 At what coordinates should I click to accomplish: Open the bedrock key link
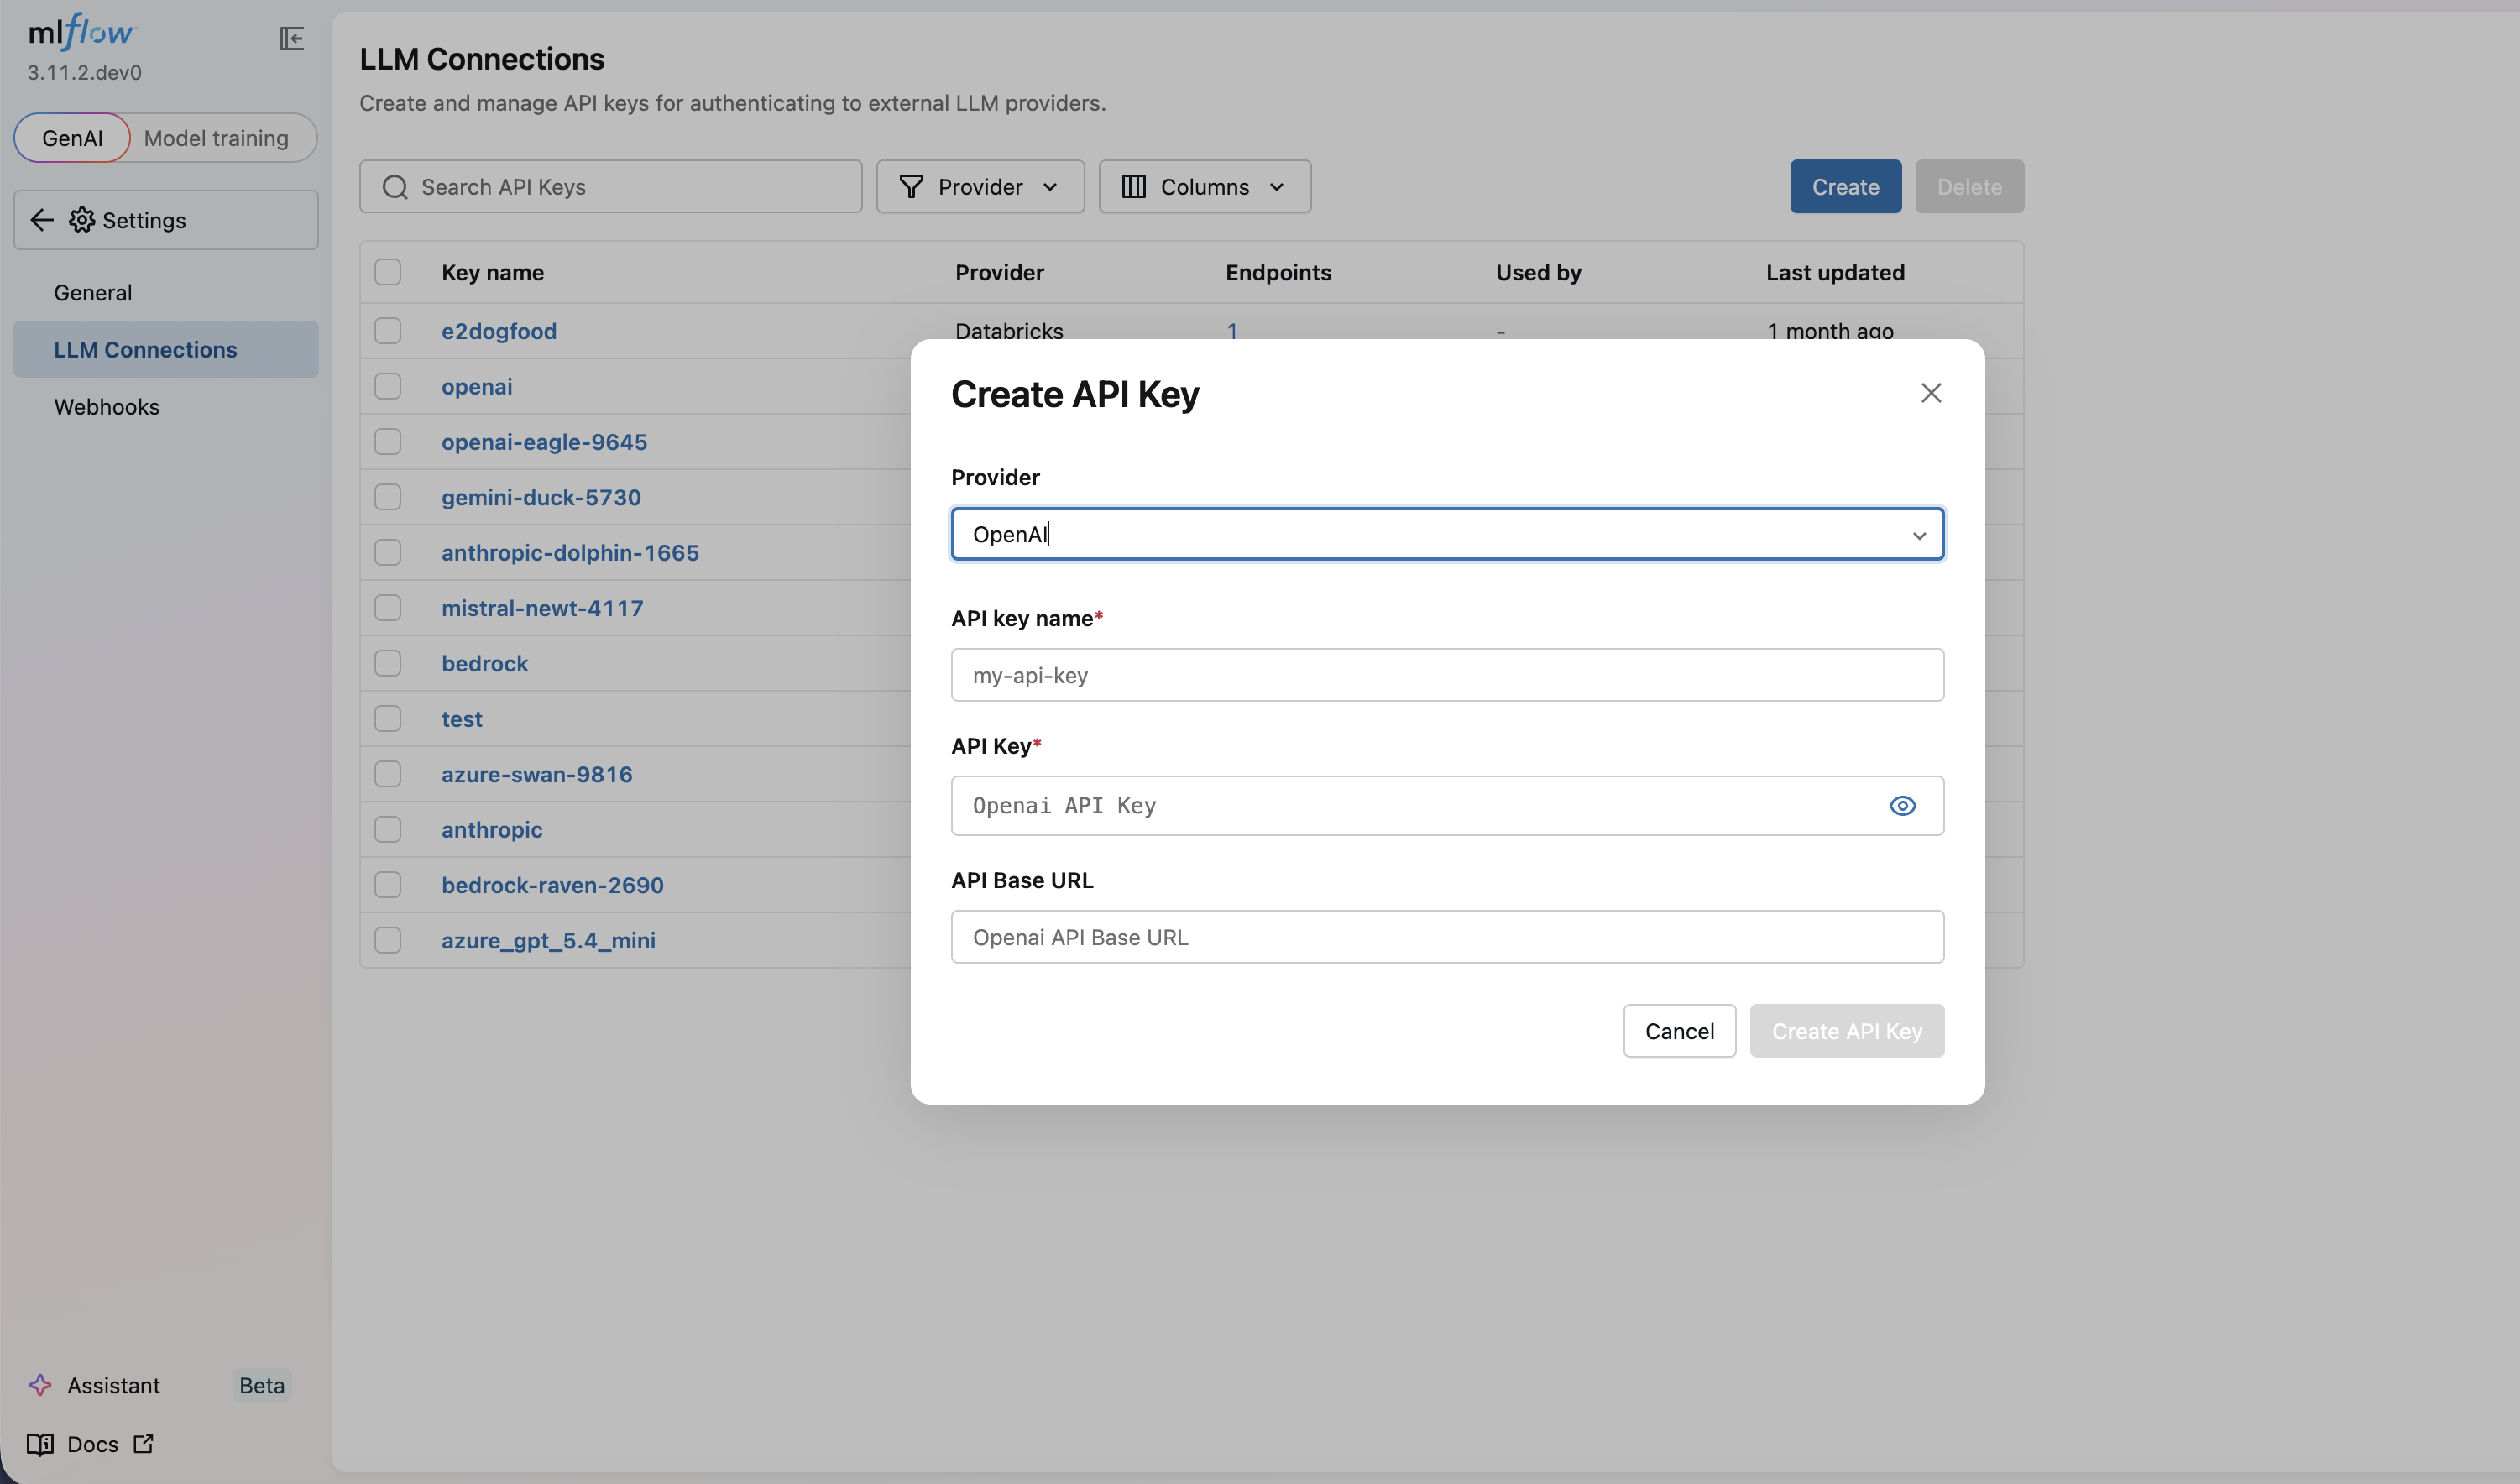(485, 663)
